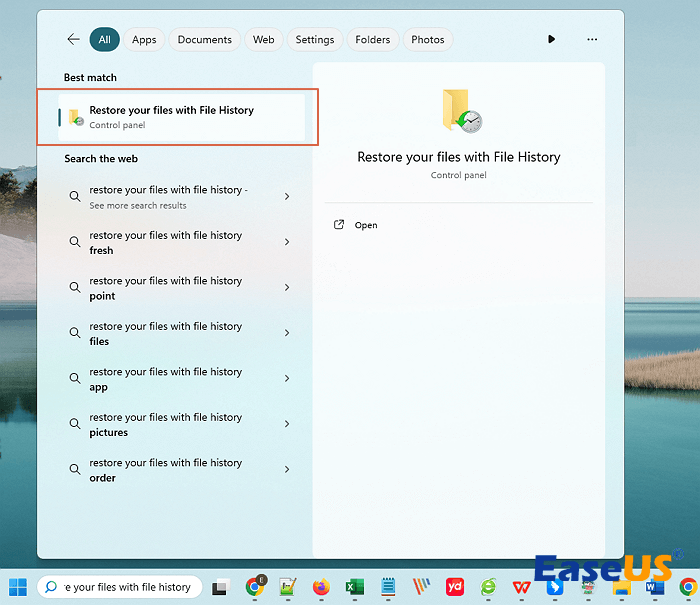Select the Photos filter tab
Image resolution: width=700 pixels, height=605 pixels.
click(x=427, y=40)
